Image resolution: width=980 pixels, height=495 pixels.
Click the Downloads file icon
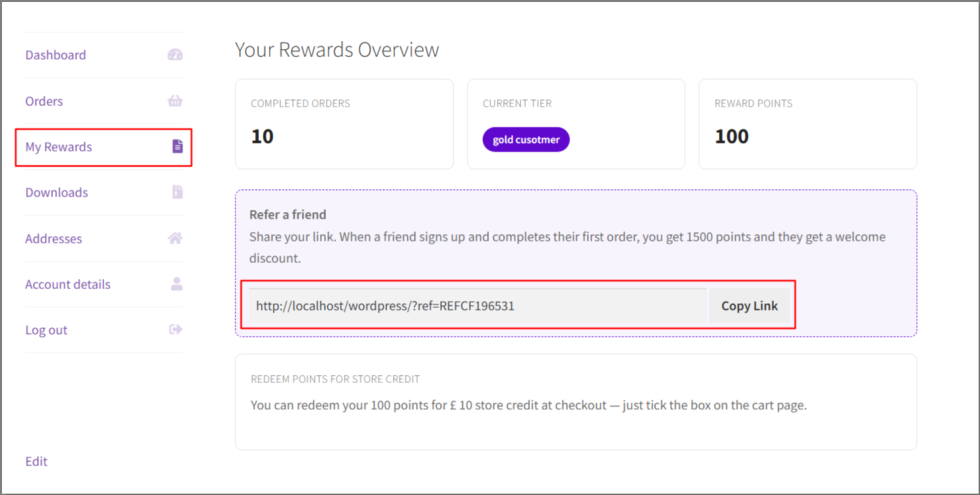tap(178, 192)
